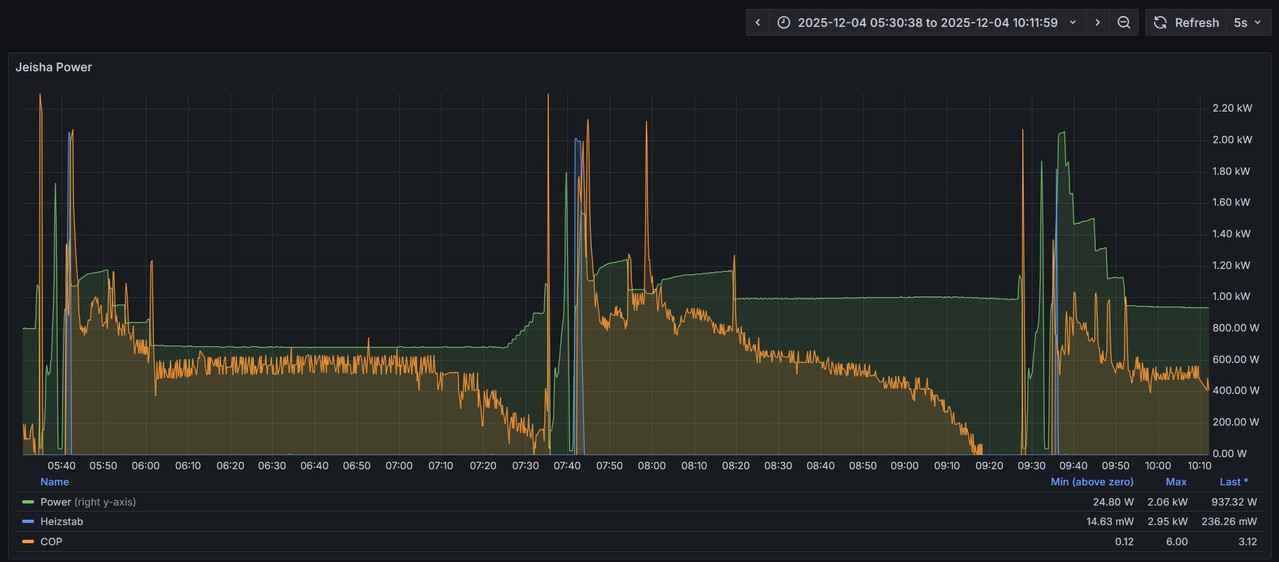
Task: Click COP Min value 0.12
Action: pos(1124,542)
